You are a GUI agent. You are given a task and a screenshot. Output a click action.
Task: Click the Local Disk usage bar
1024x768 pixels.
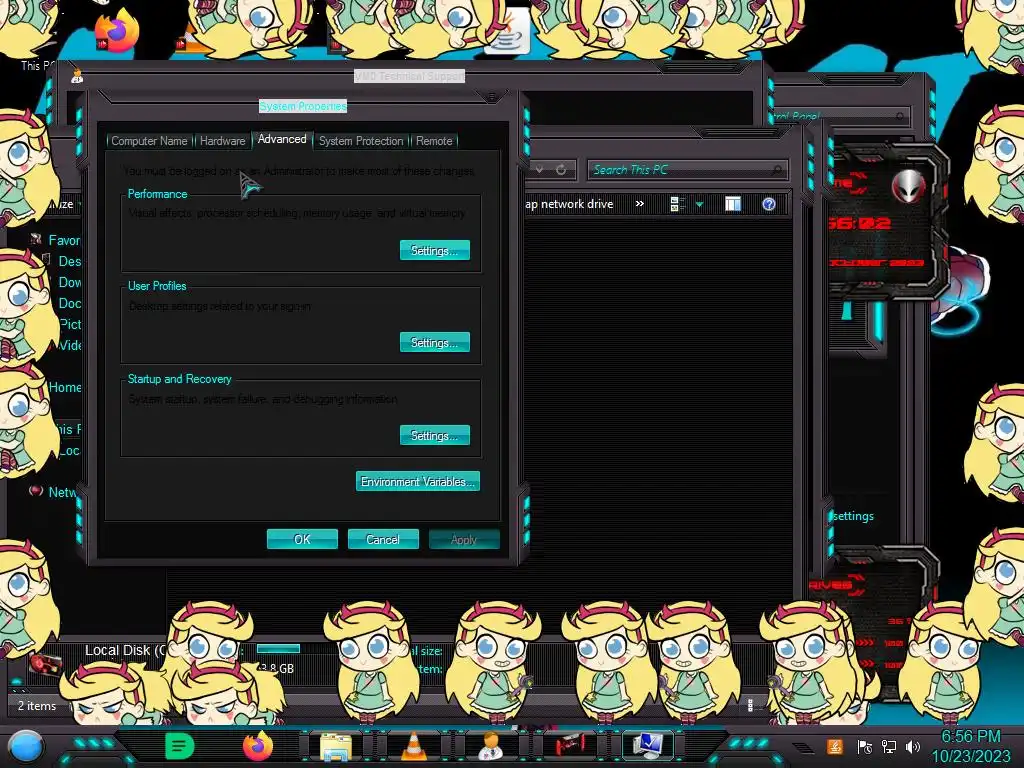click(278, 648)
